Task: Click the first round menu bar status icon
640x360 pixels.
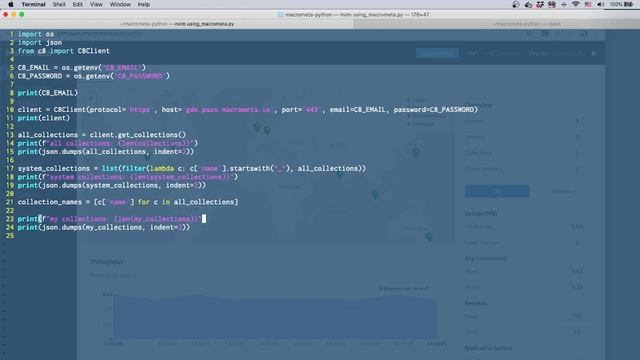Action: [x=516, y=4]
